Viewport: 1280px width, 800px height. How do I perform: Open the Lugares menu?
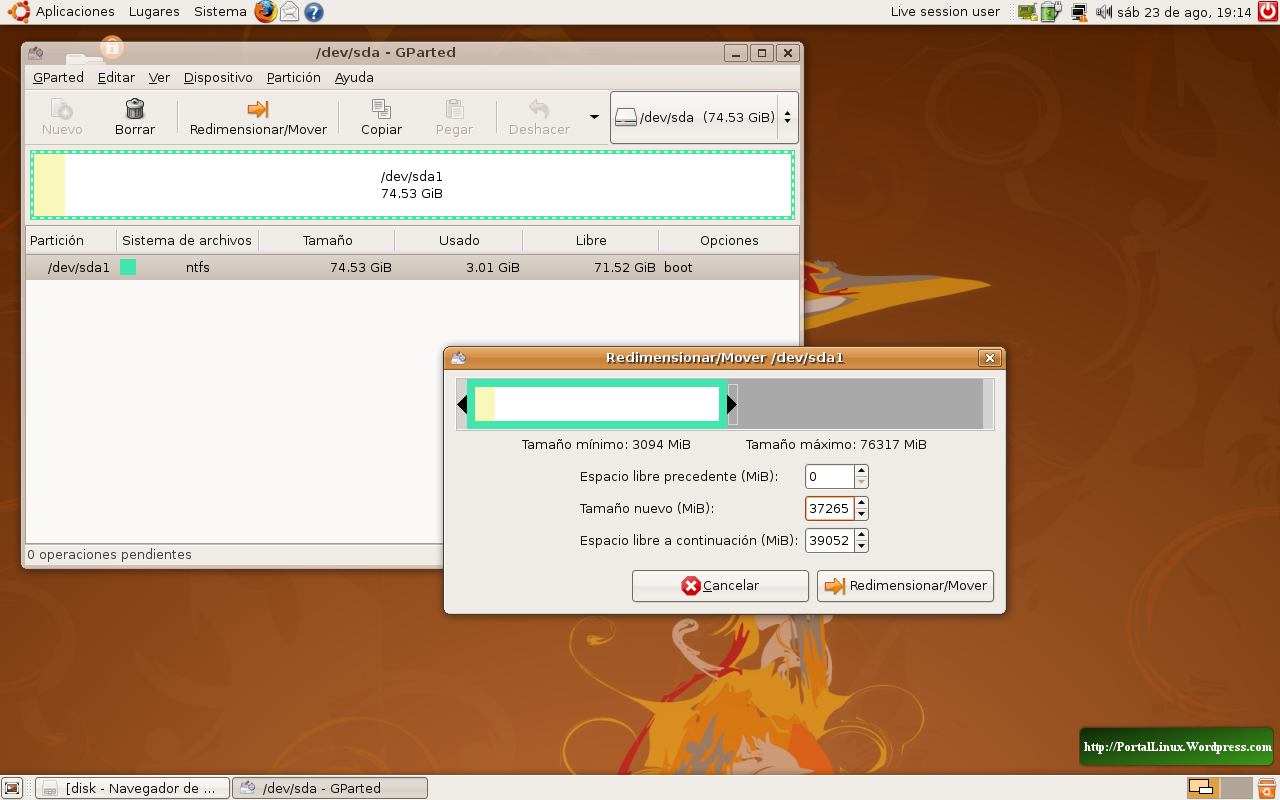pyautogui.click(x=154, y=12)
